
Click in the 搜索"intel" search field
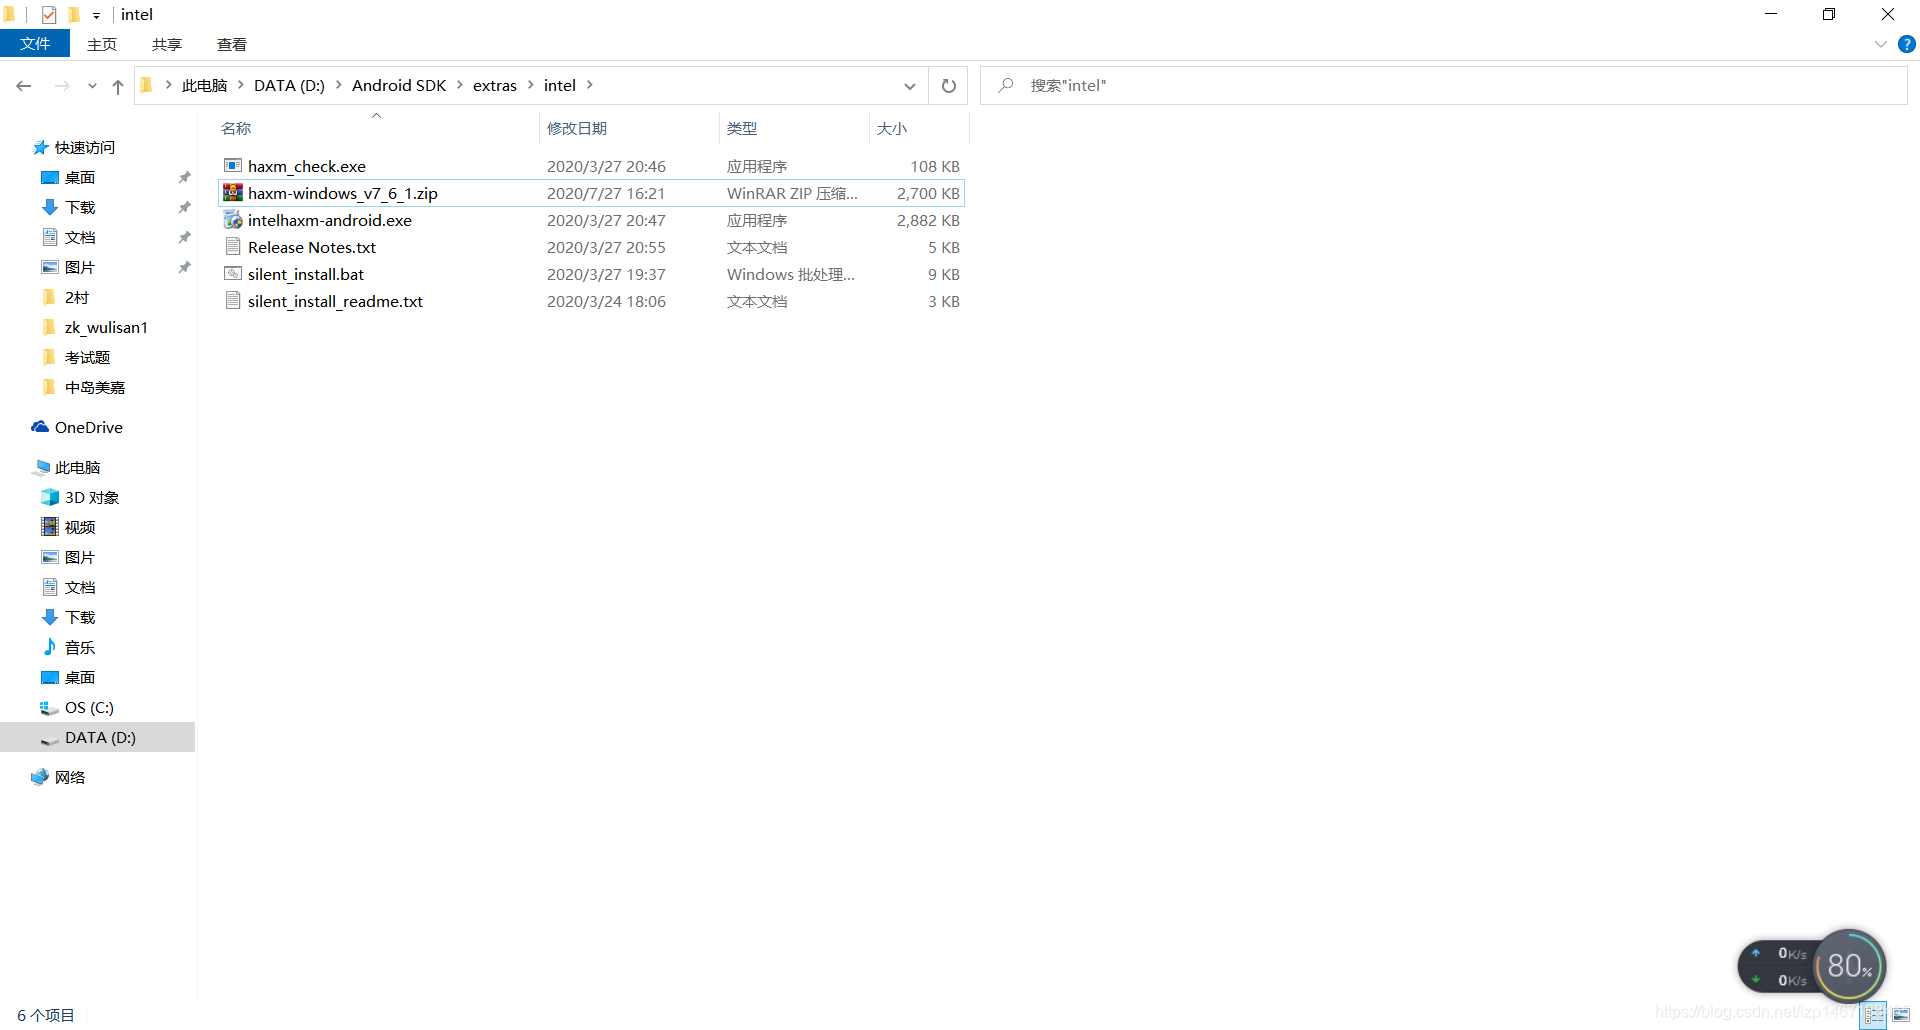[x=1444, y=86]
